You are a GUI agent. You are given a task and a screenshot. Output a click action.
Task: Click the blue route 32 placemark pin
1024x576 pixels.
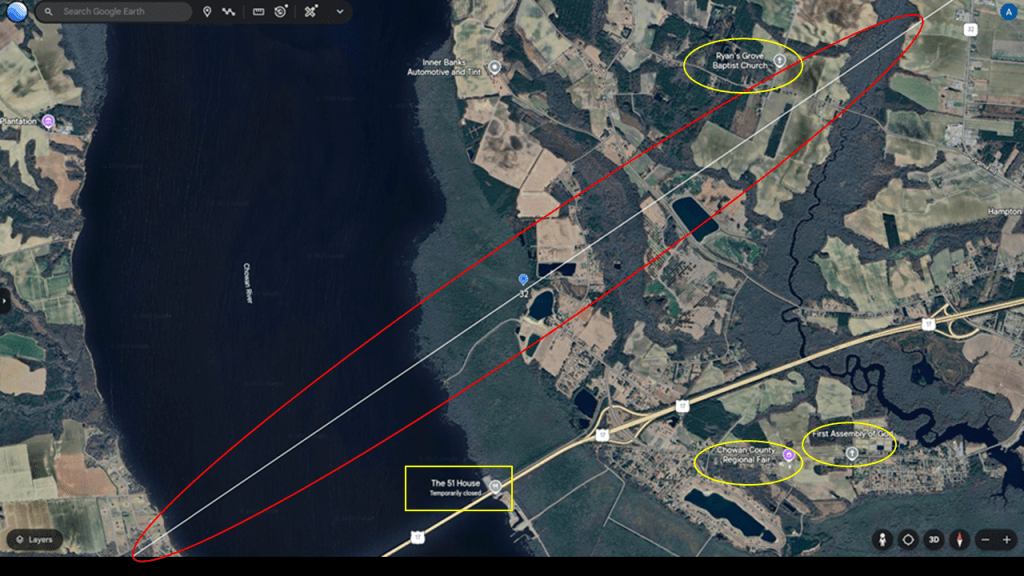click(x=523, y=280)
